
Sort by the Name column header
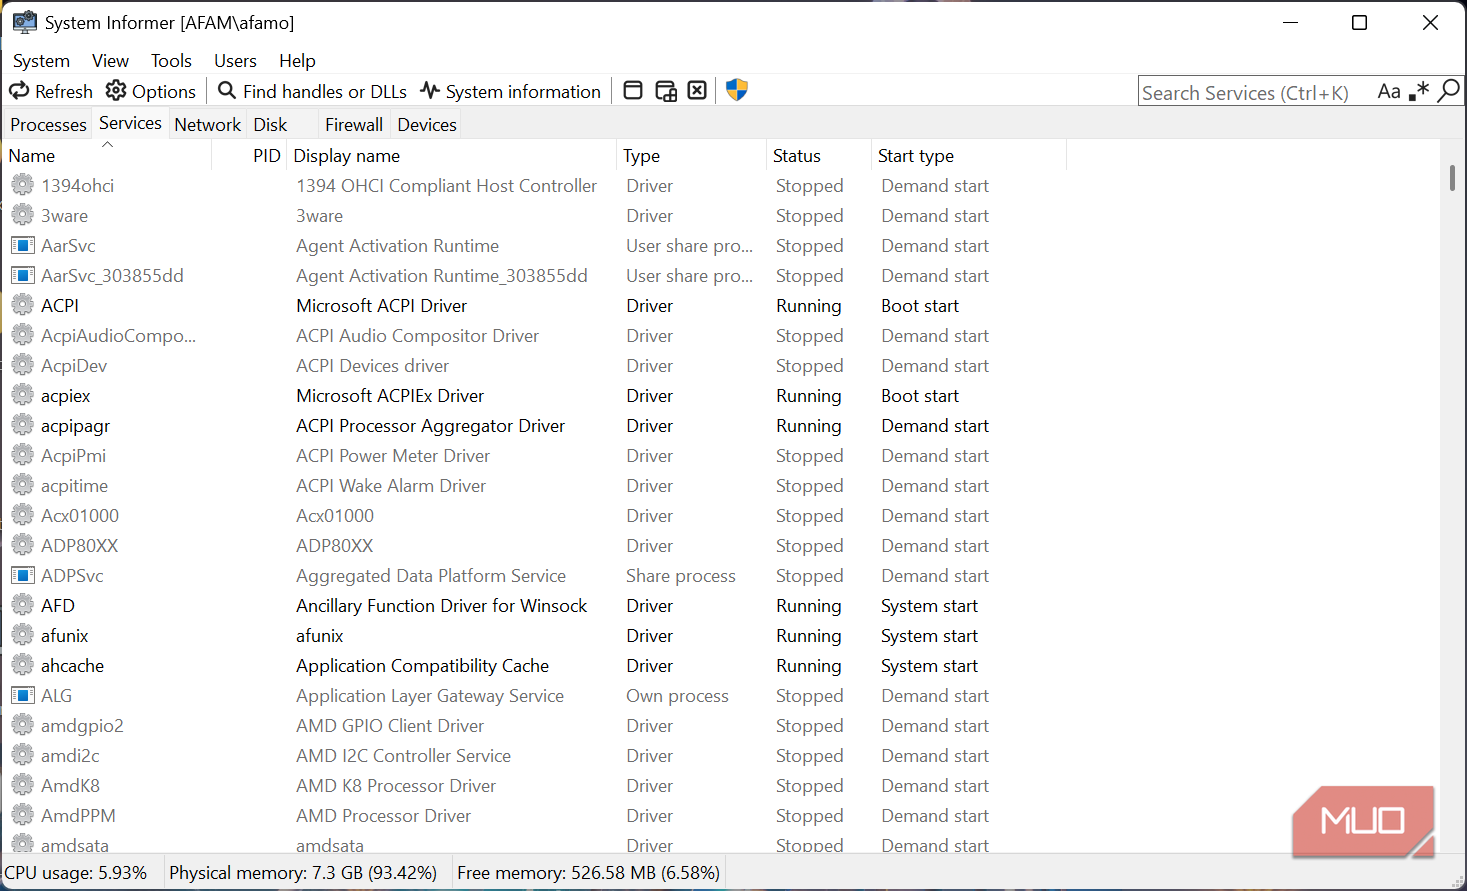pyautogui.click(x=107, y=156)
